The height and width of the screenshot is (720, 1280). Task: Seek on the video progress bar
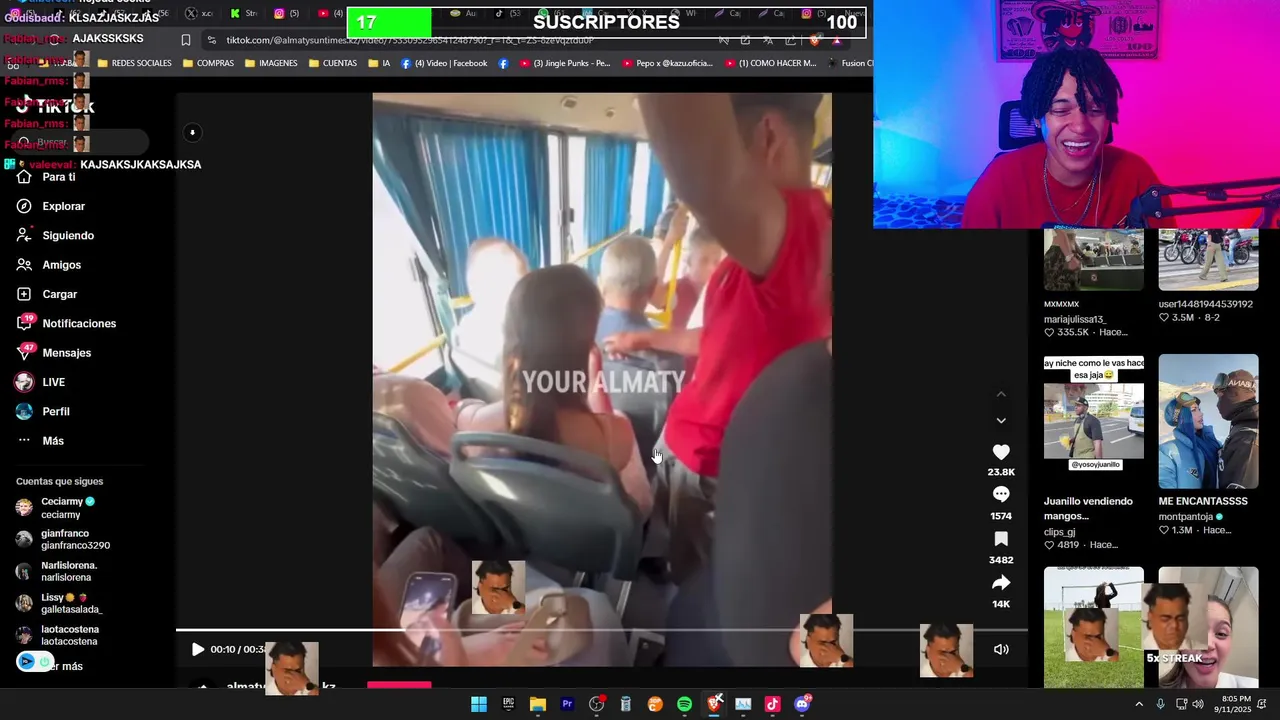click(601, 630)
